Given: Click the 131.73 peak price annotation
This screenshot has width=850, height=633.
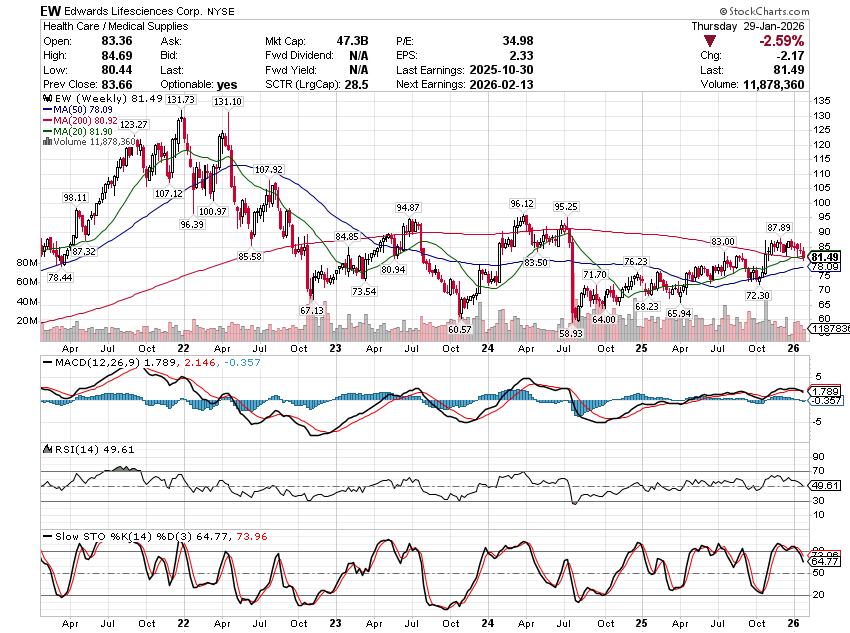Looking at the screenshot, I should pos(180,99).
